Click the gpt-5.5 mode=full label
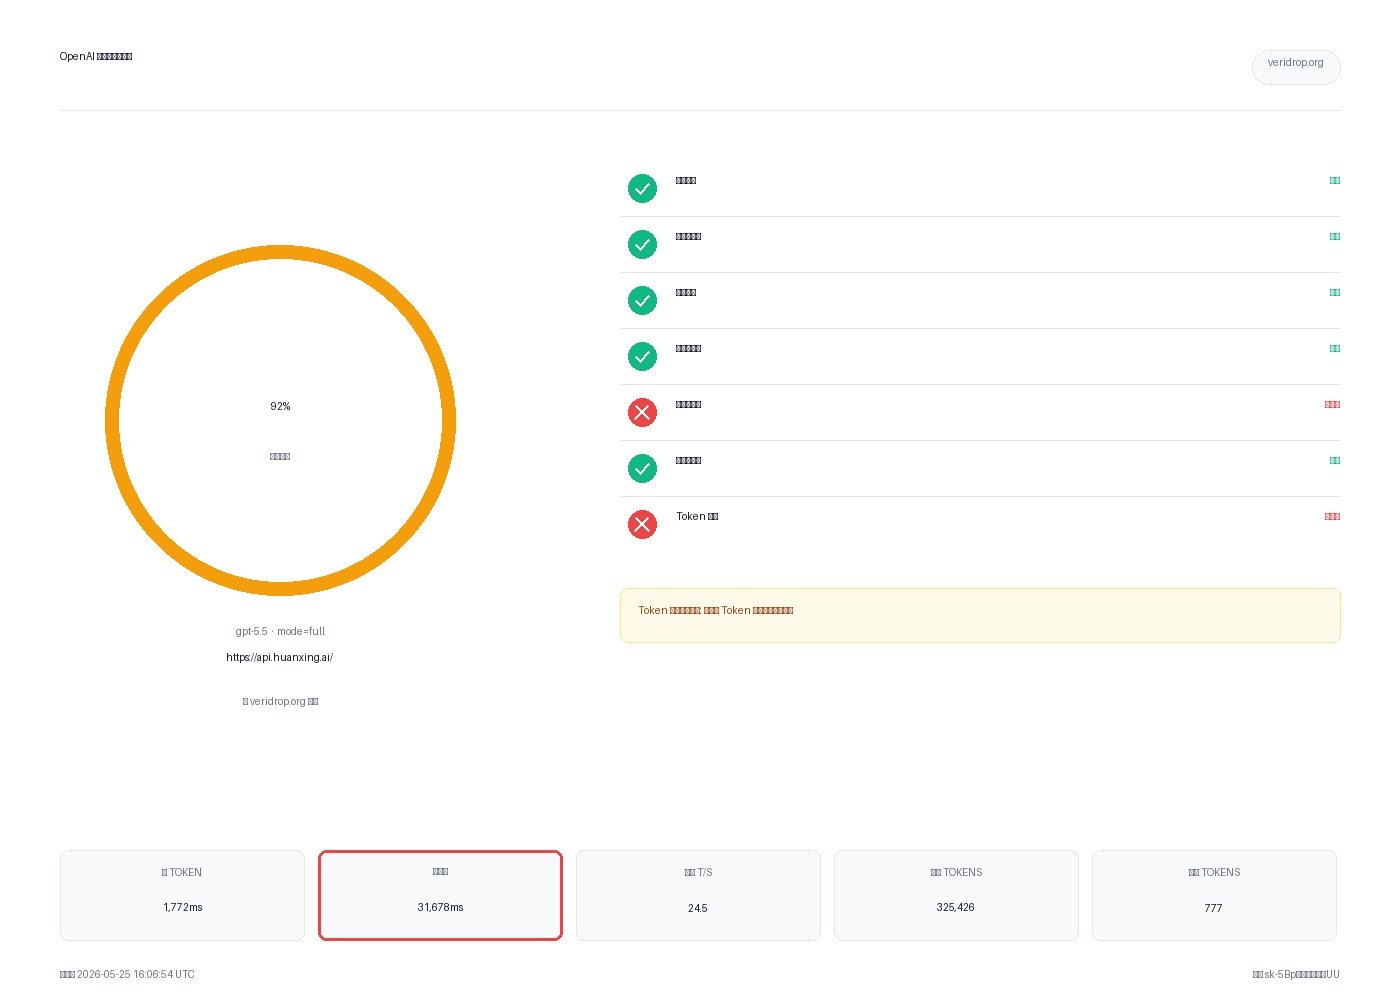 pos(280,631)
